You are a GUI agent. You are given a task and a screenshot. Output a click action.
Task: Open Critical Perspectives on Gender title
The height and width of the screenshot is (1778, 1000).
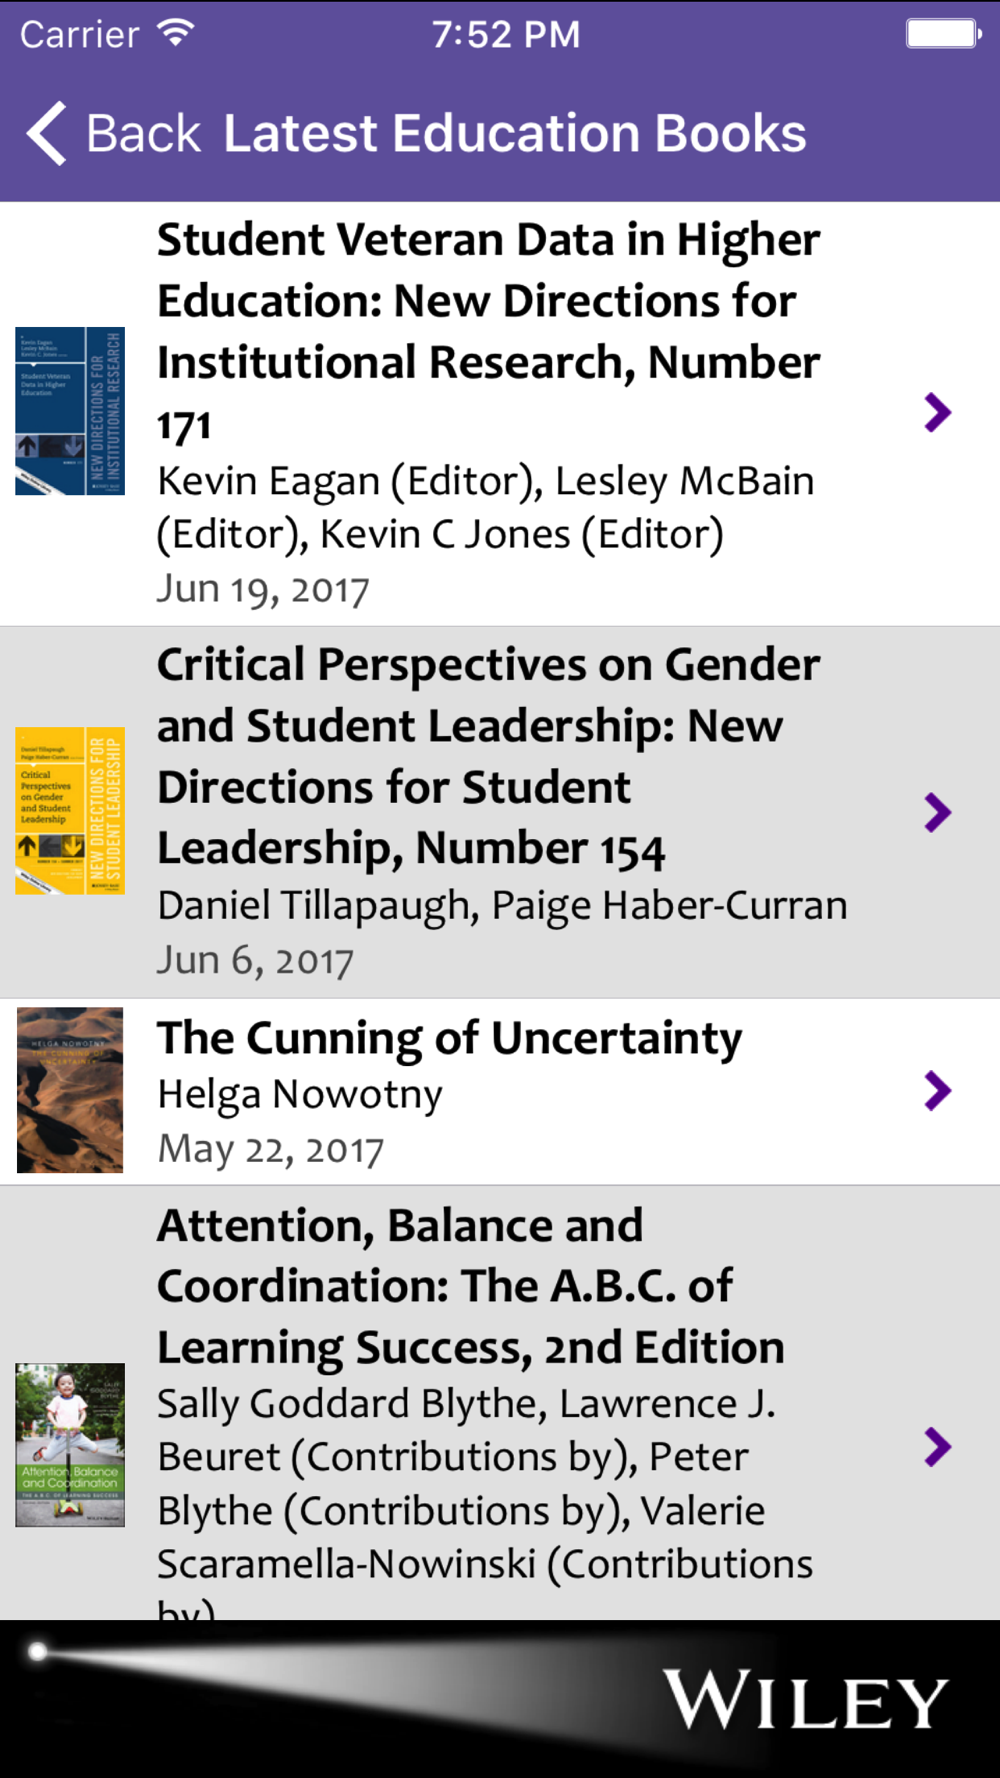click(489, 756)
